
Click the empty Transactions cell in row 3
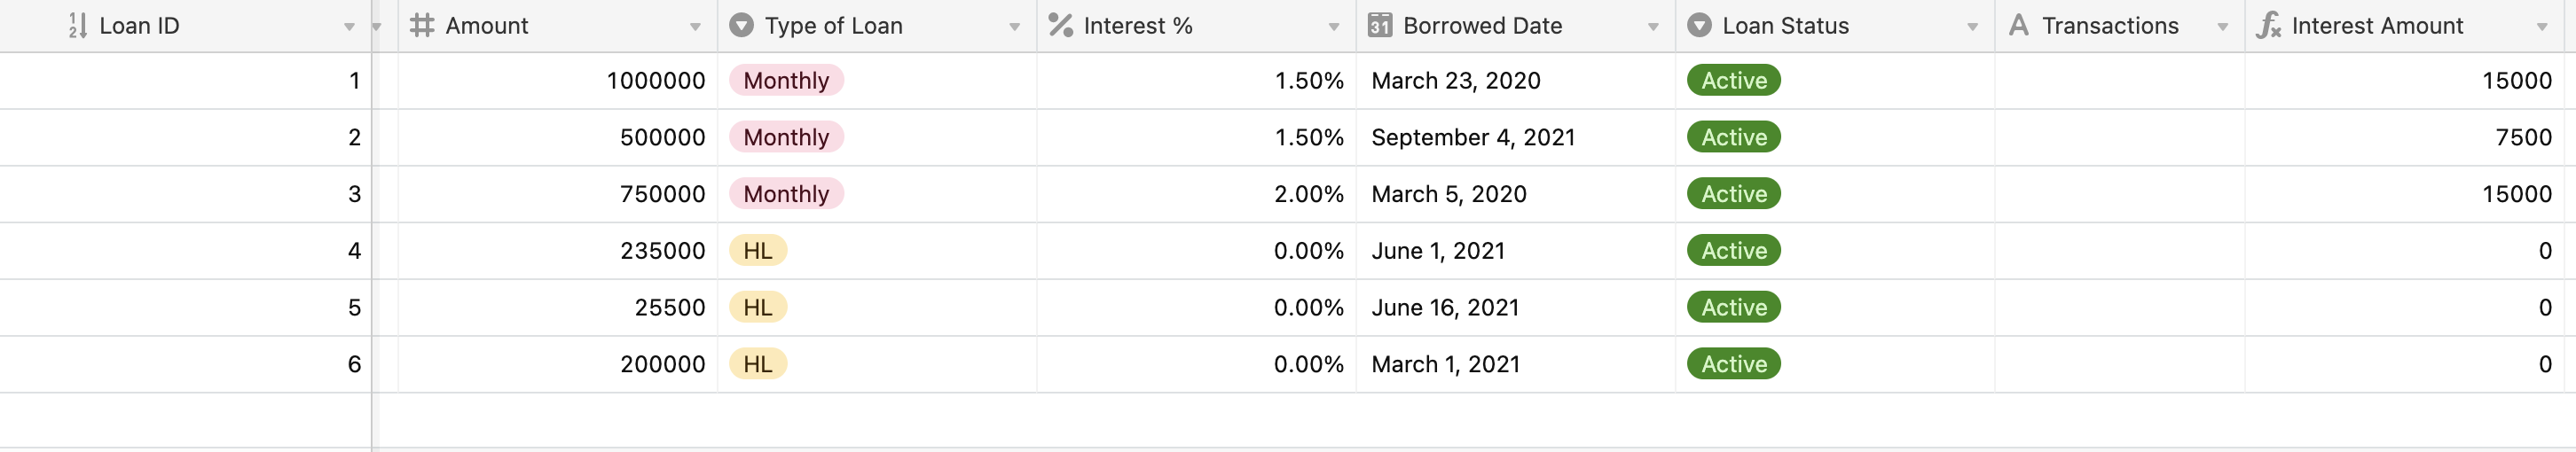(x=2120, y=194)
